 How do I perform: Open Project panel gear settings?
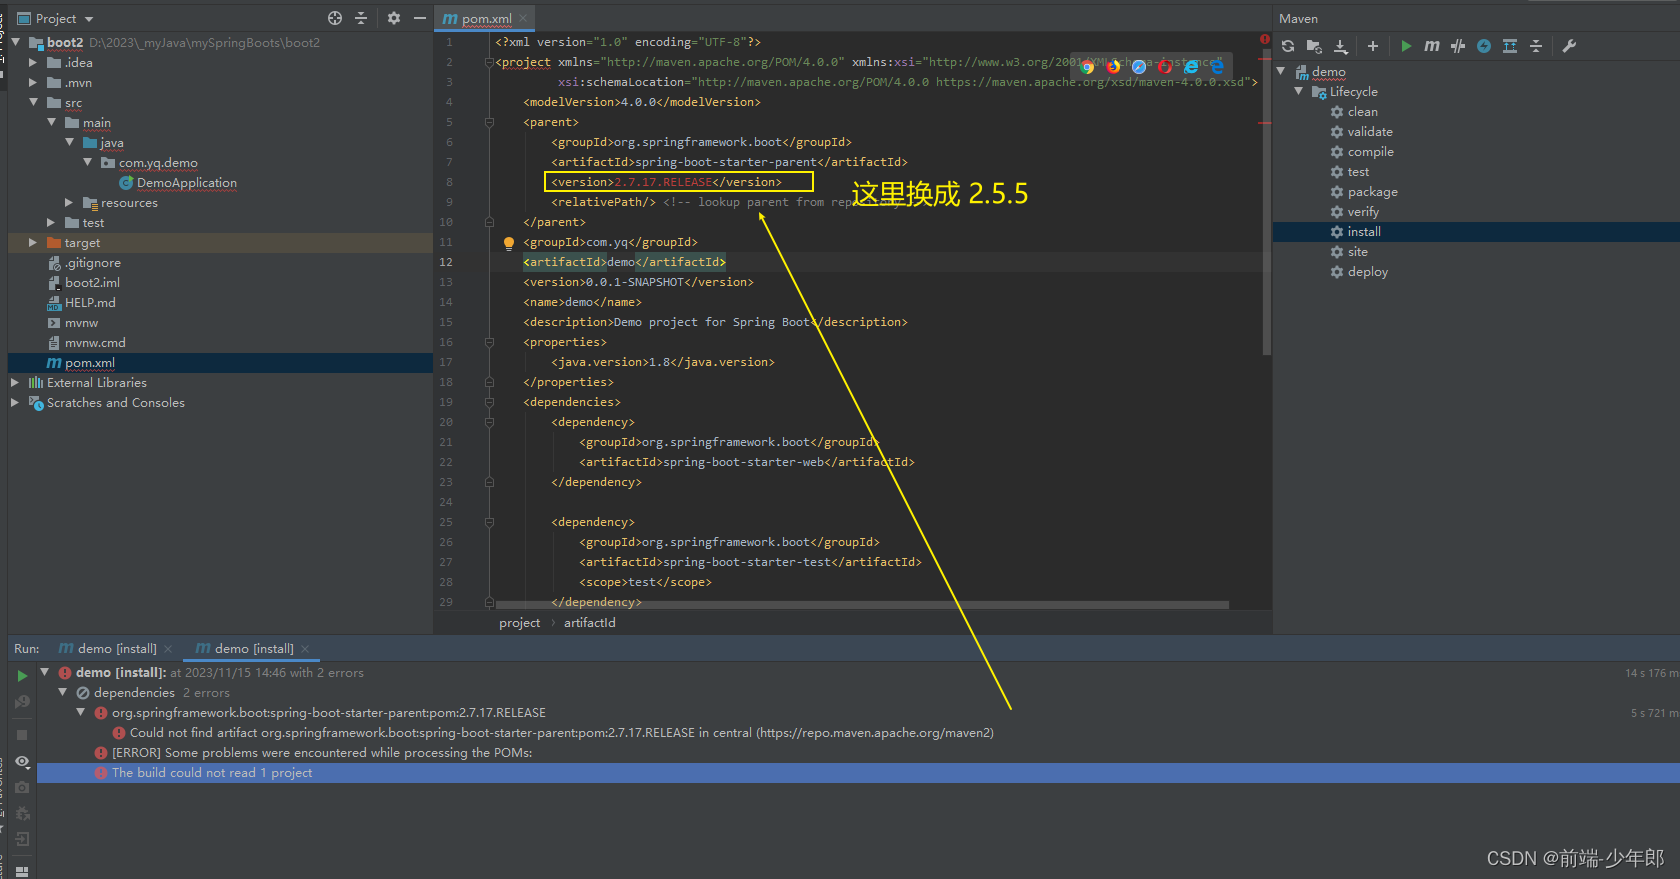tap(394, 18)
